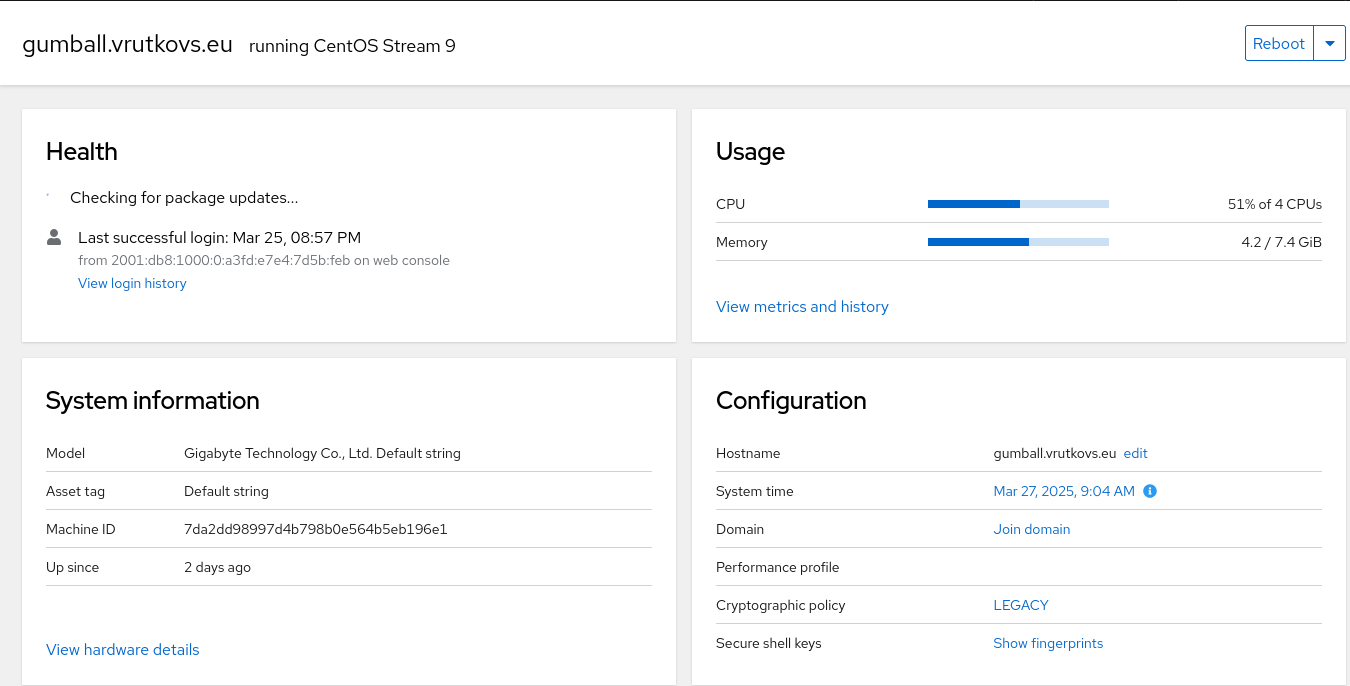Click the Last successful login line
Screen dimensions: 1350x686
tap(219, 238)
